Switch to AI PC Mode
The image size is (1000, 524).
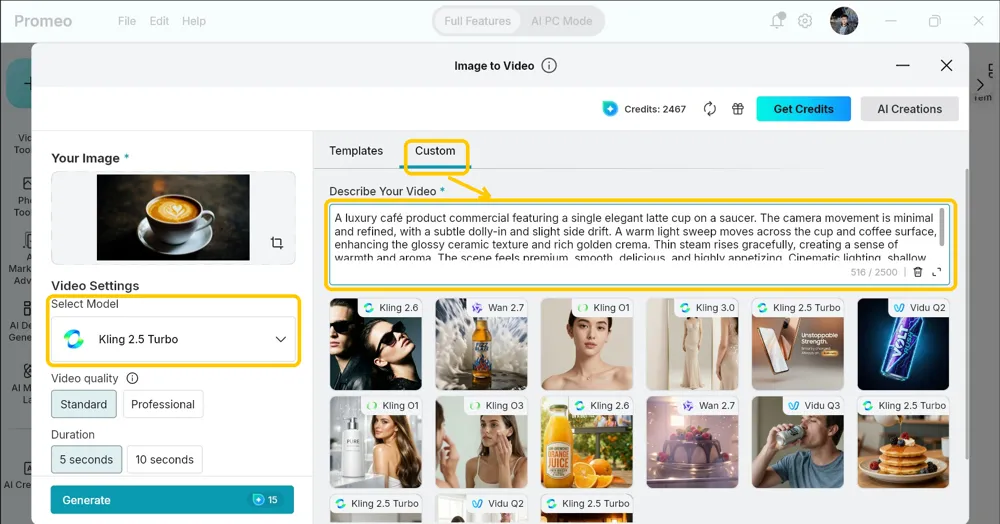tap(562, 21)
